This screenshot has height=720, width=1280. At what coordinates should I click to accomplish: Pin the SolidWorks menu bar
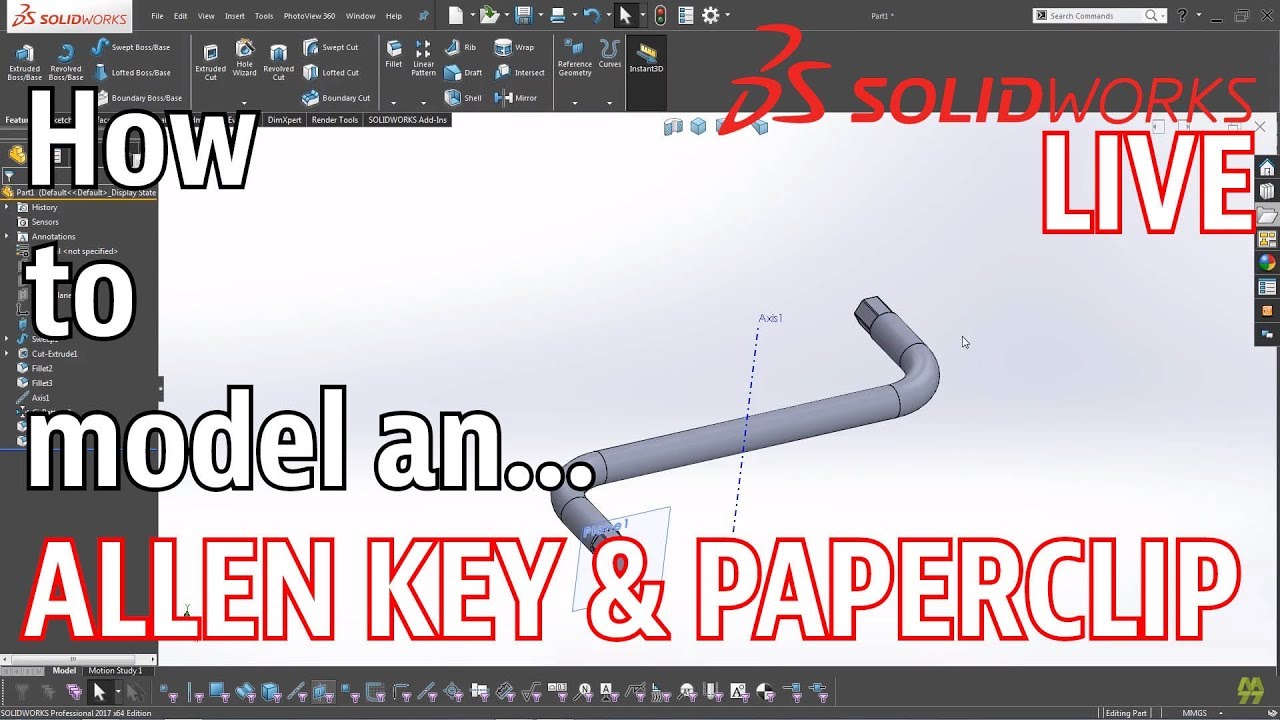click(x=424, y=16)
